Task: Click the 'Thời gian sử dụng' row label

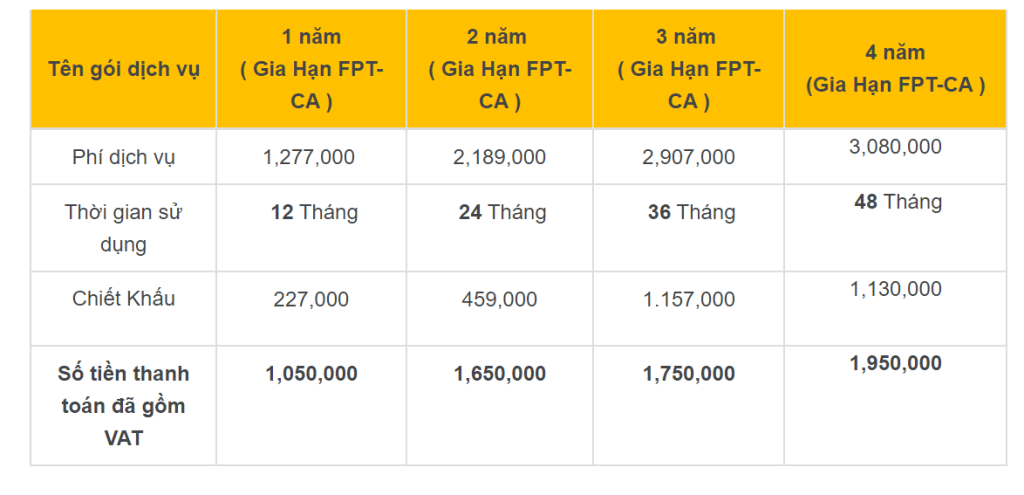Action: (123, 229)
